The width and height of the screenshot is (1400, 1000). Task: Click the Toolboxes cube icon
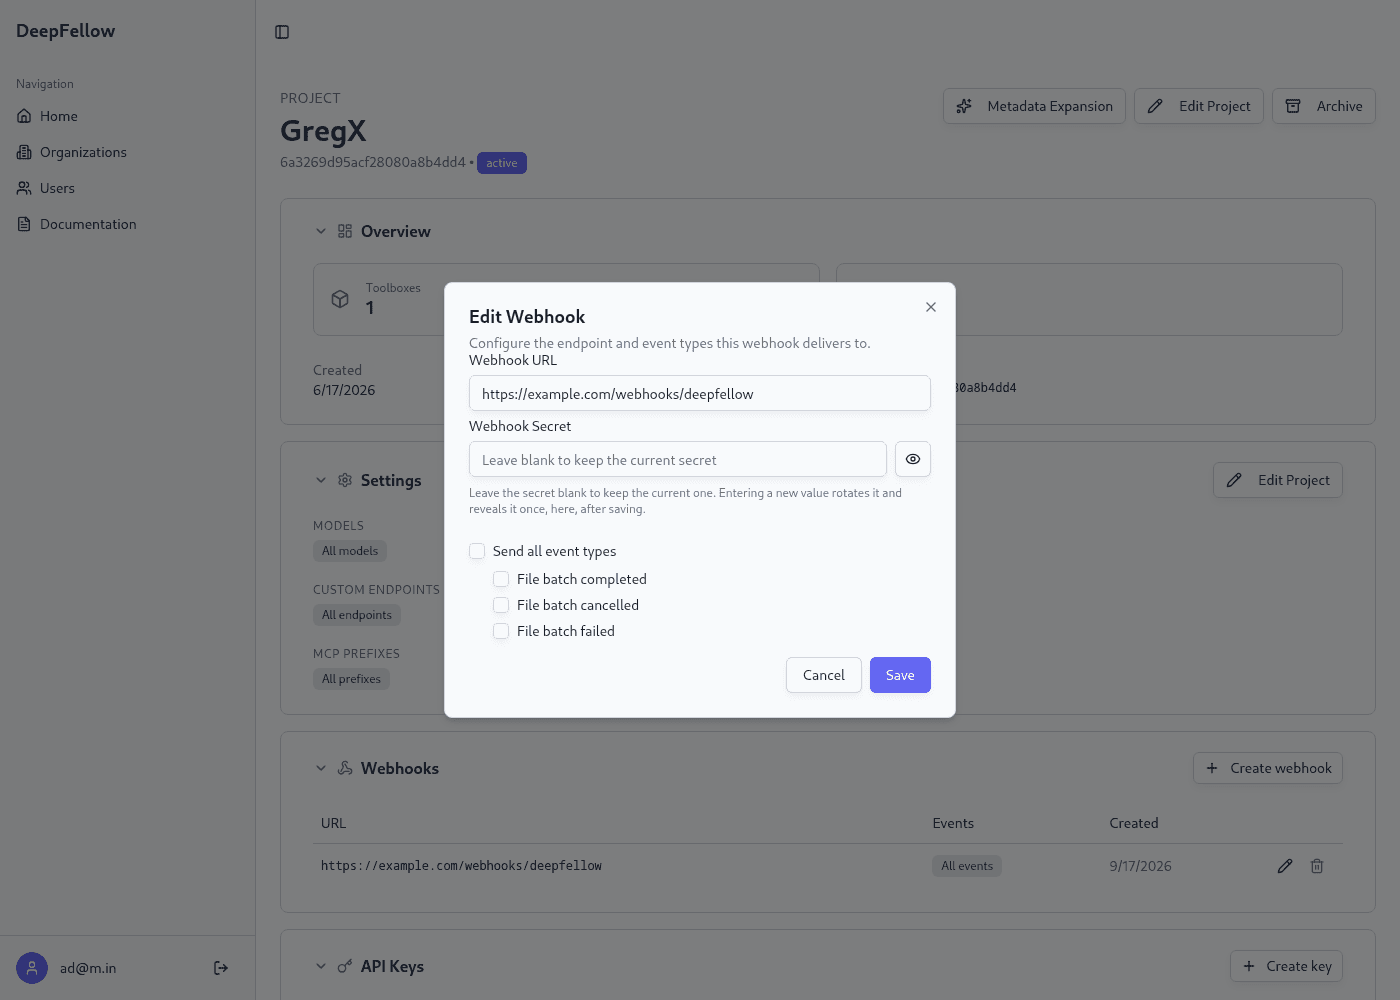tap(340, 299)
